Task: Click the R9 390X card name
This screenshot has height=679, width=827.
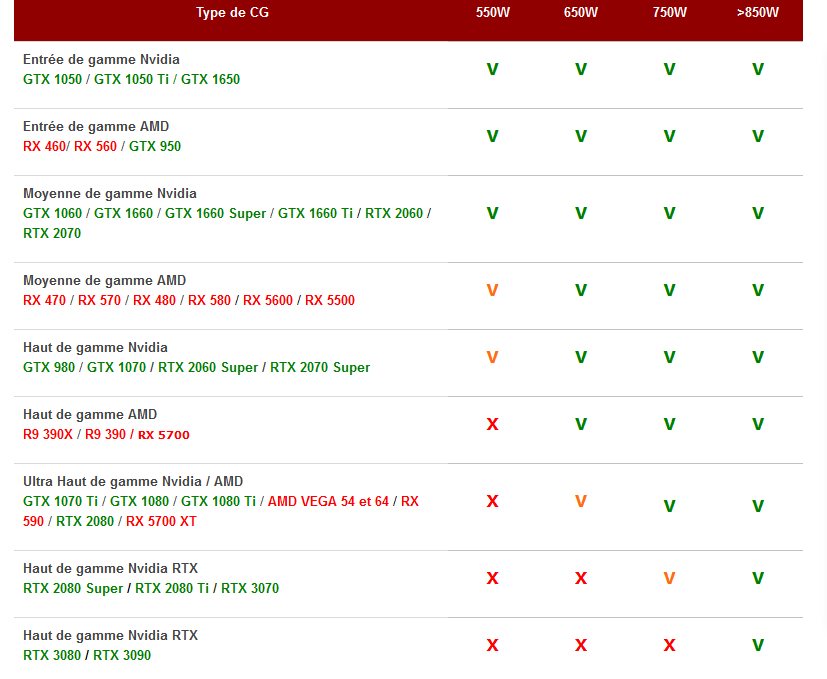Action: point(48,435)
